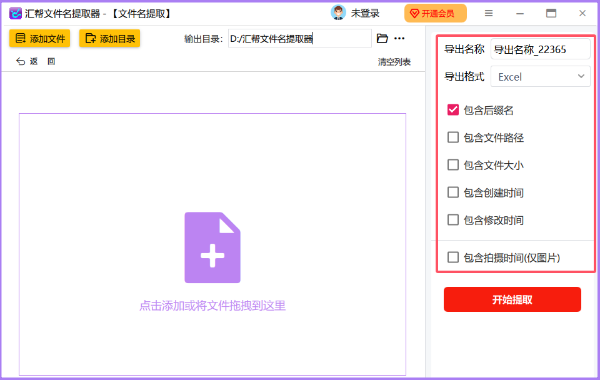This screenshot has height=380, width=600.
Task: Toggle 包含拍摄时间(仅图片) checkbox
Action: tap(453, 258)
